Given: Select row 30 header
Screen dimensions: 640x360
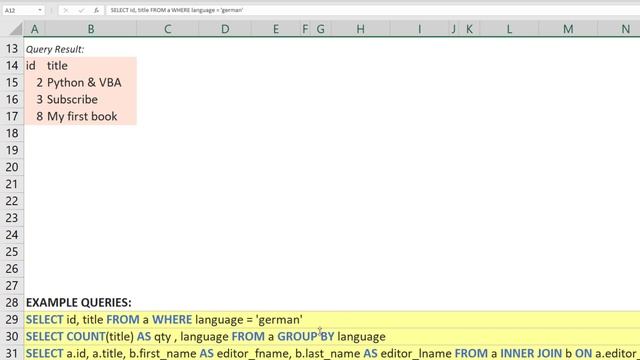Looking at the screenshot, I should (12, 336).
